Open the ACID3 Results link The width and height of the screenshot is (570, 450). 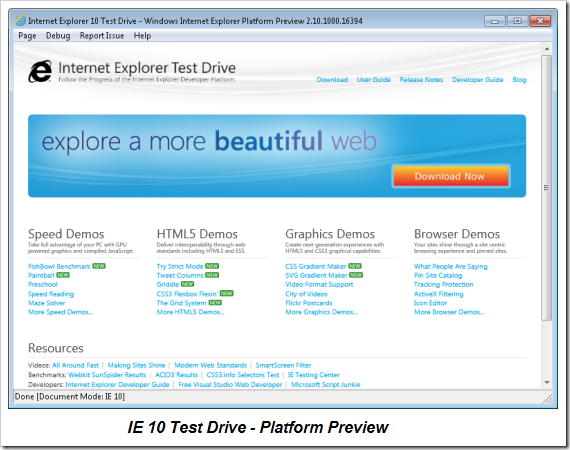click(x=176, y=375)
